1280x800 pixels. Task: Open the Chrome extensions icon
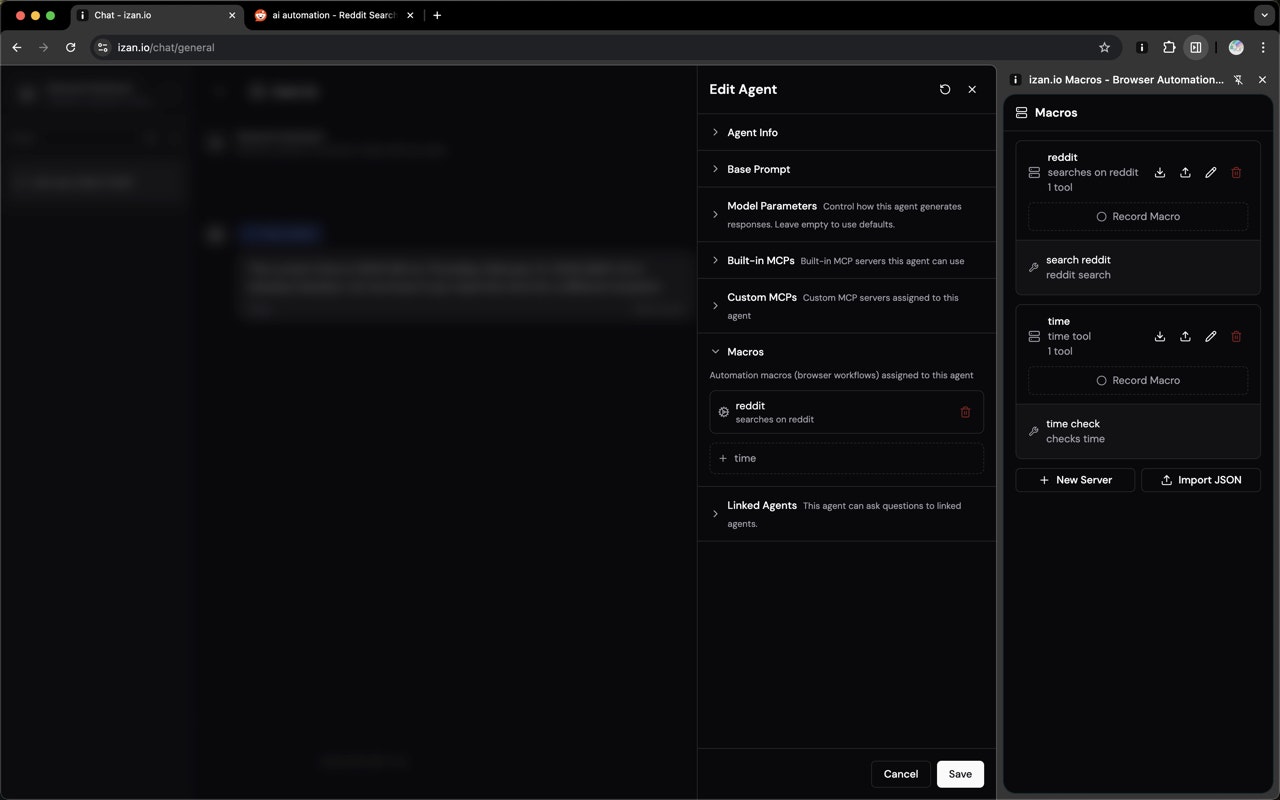pyautogui.click(x=1168, y=47)
